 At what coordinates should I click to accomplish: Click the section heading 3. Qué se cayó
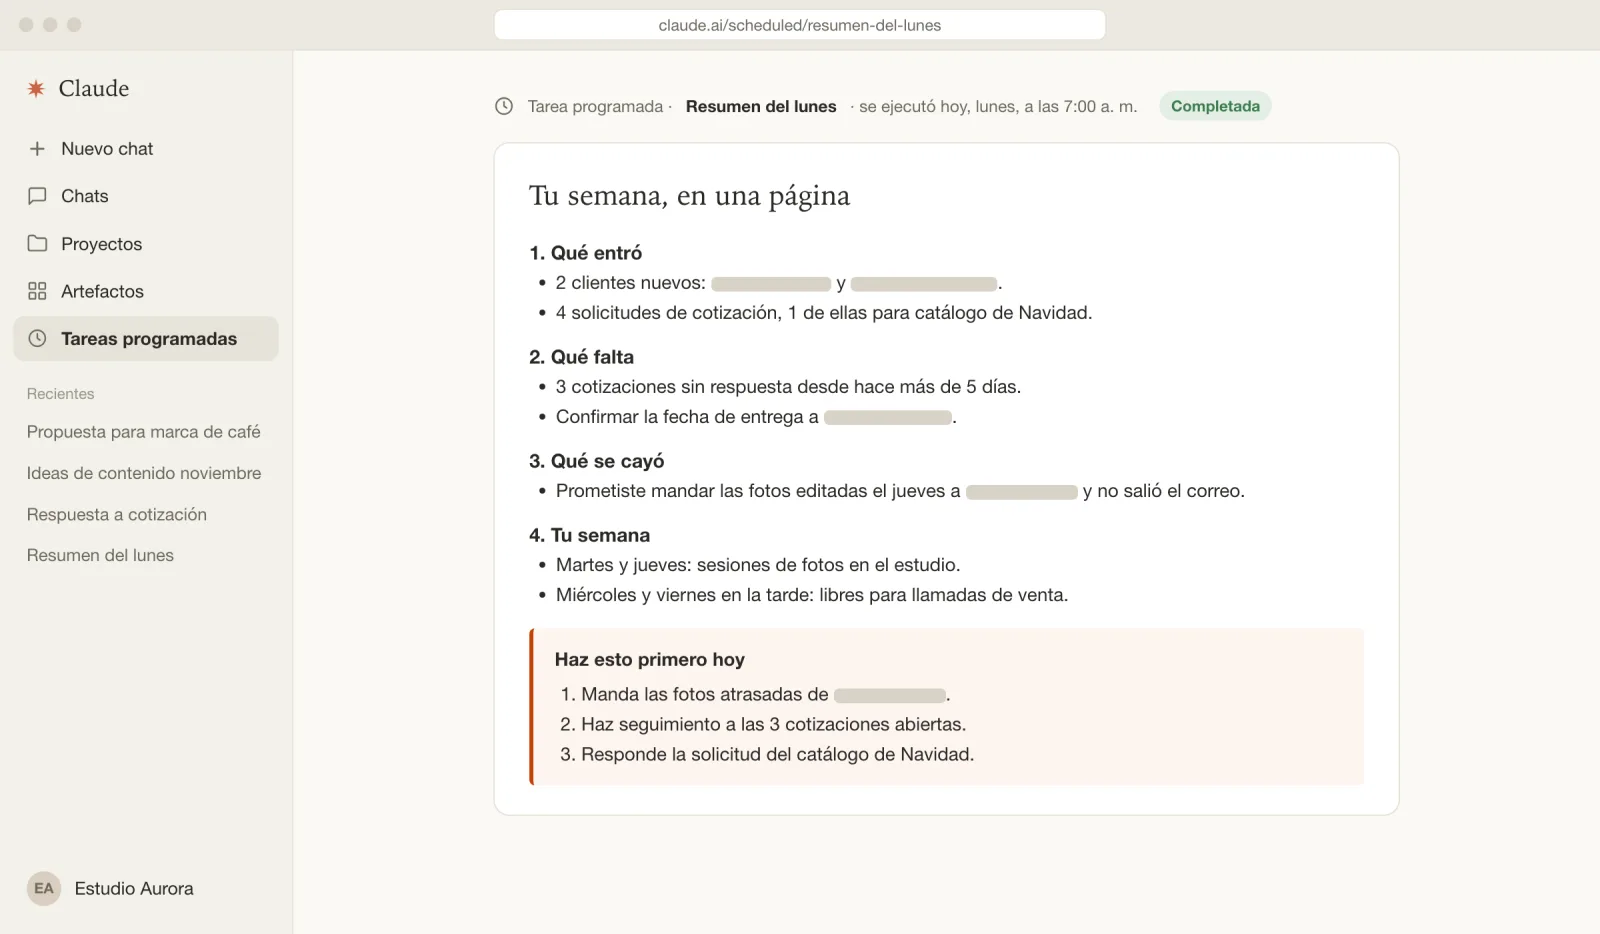click(x=597, y=461)
